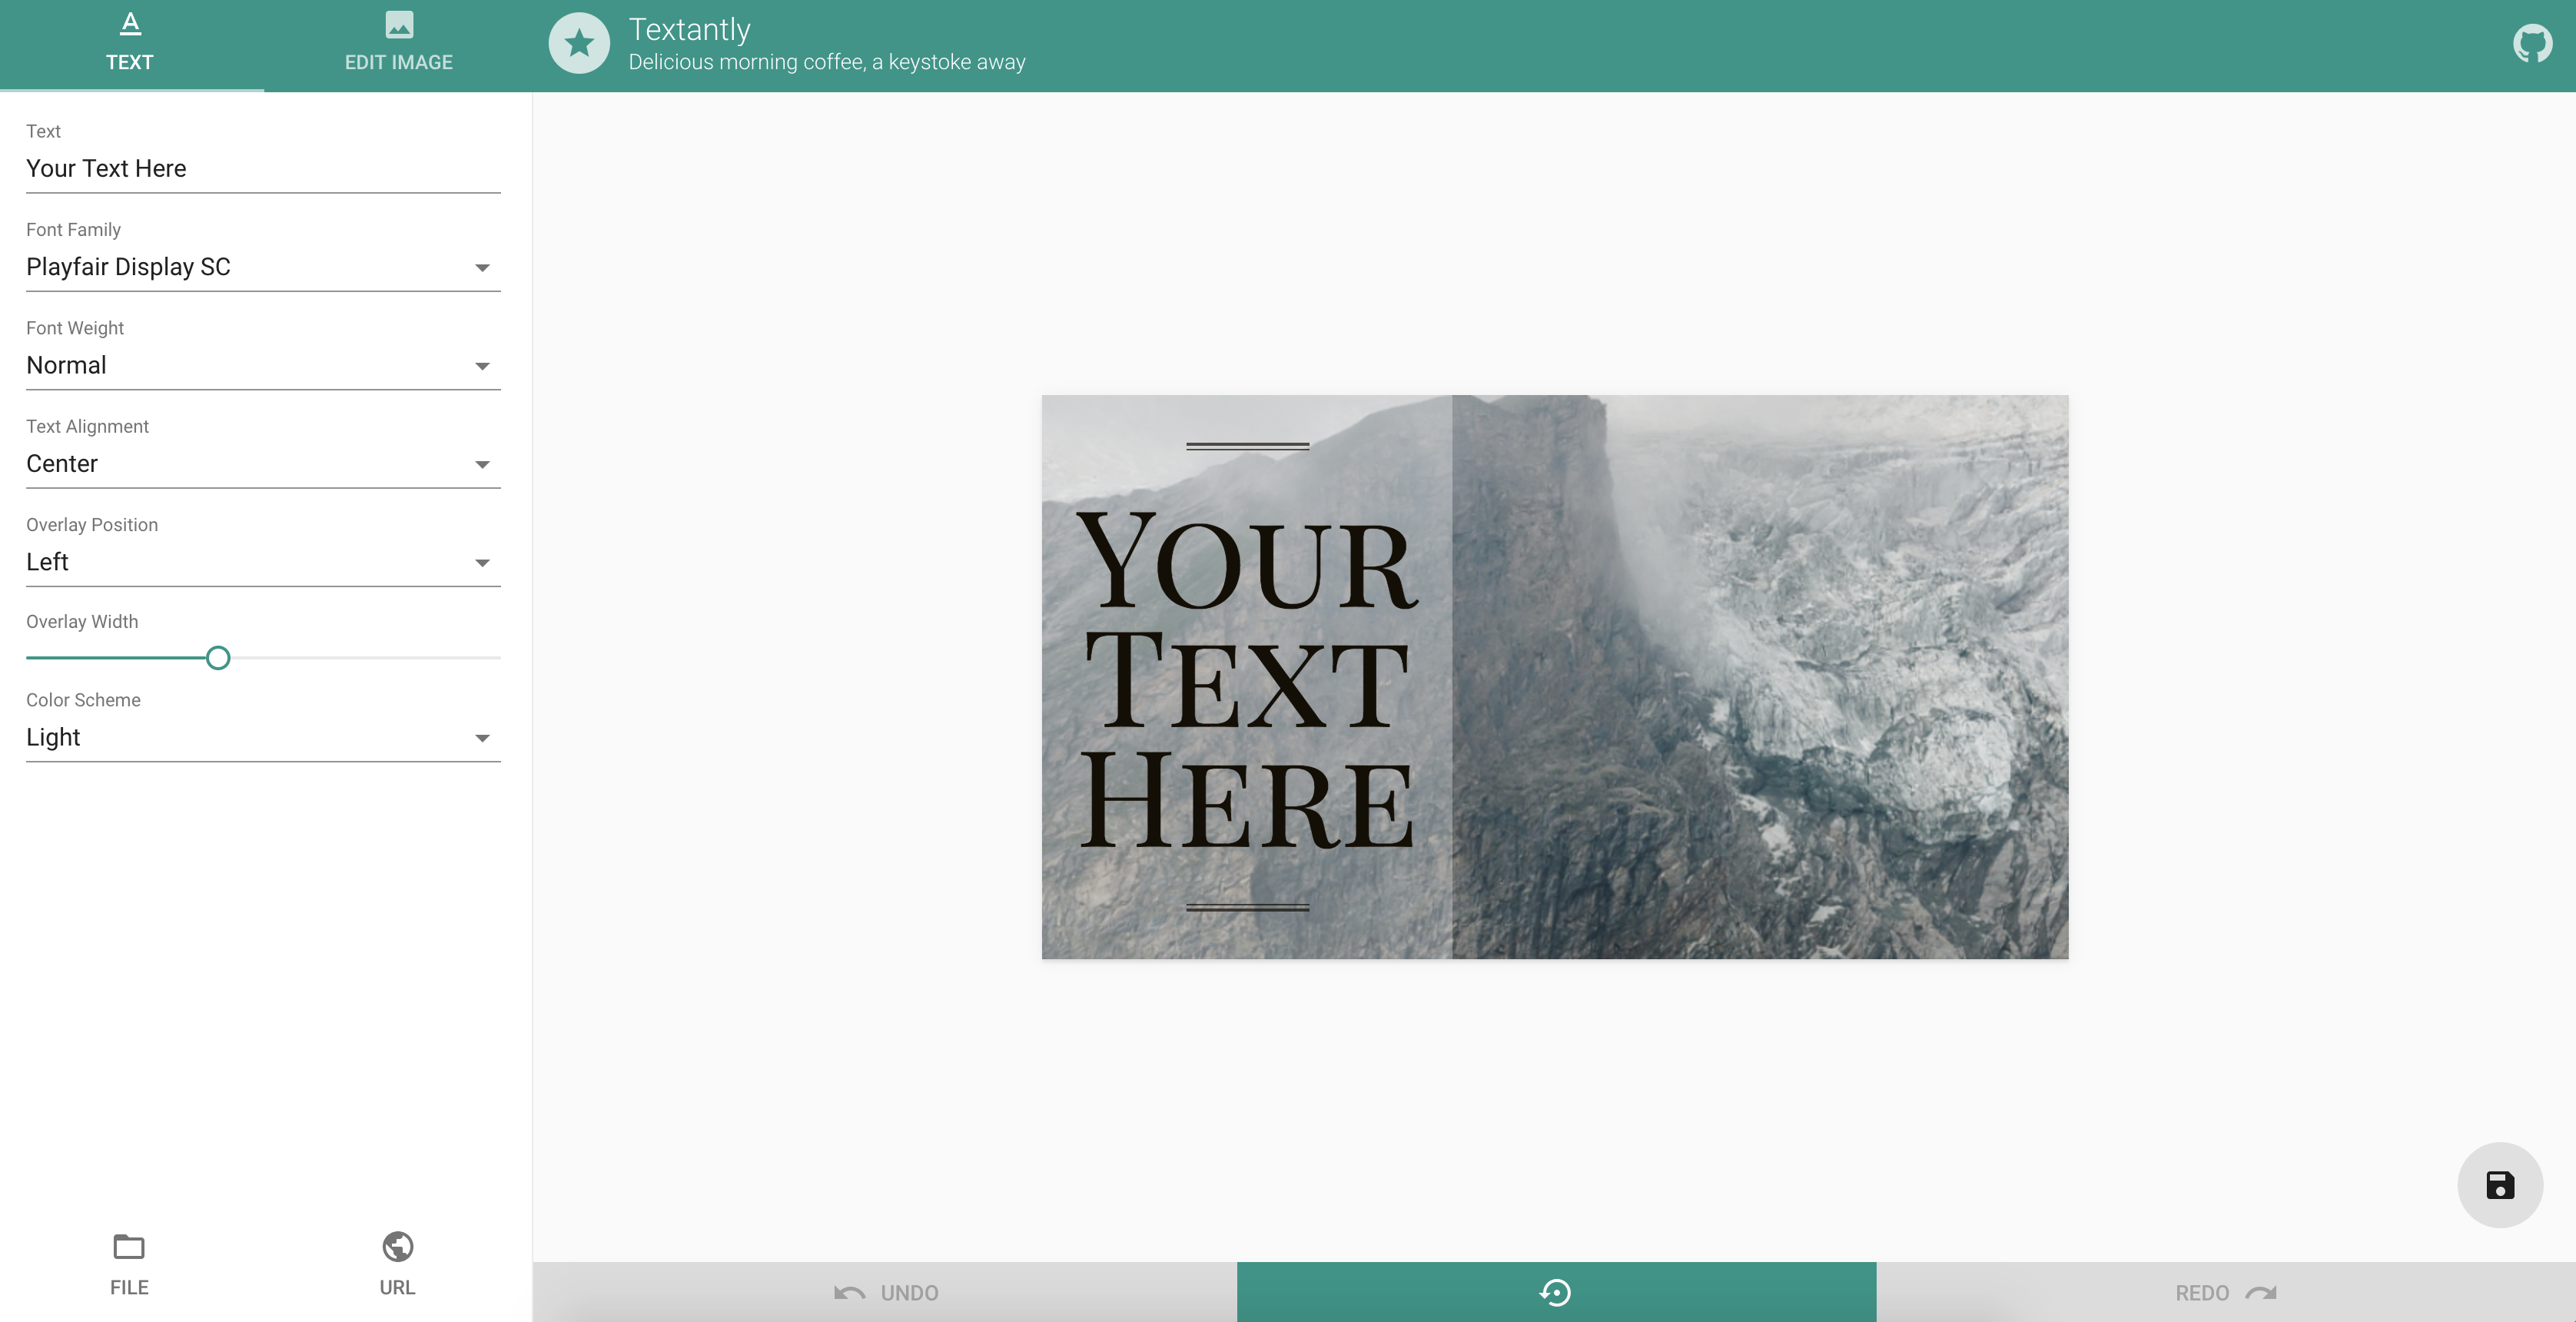The height and width of the screenshot is (1322, 2576).
Task: Expand the Text Alignment dropdown
Action: click(x=262, y=464)
